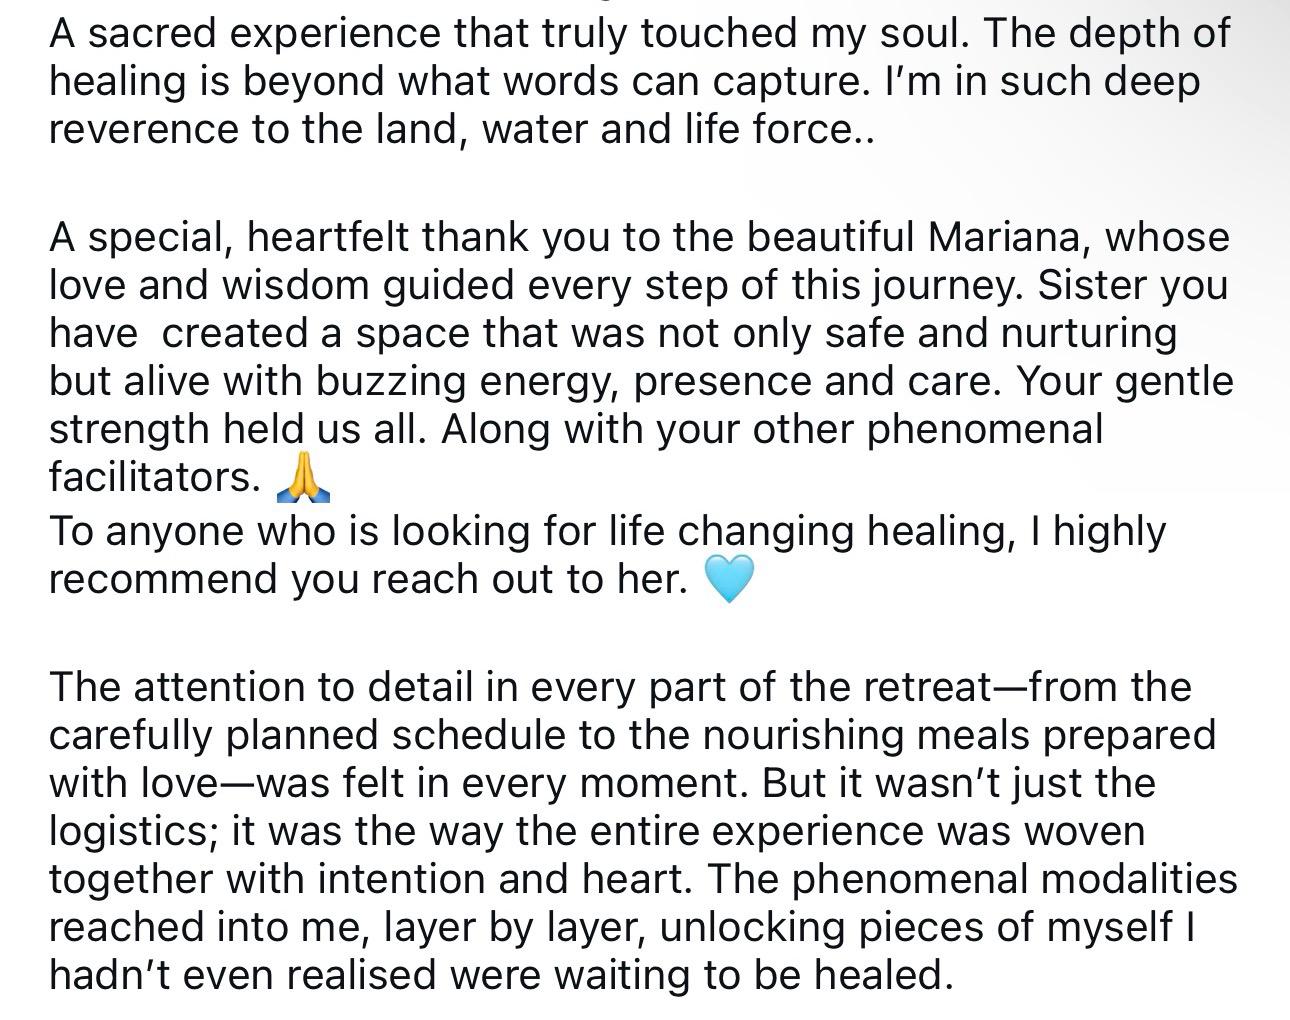The image size is (1290, 1020).
Task: Click the word 'facilitators.' before the emoji
Action: (x=155, y=477)
